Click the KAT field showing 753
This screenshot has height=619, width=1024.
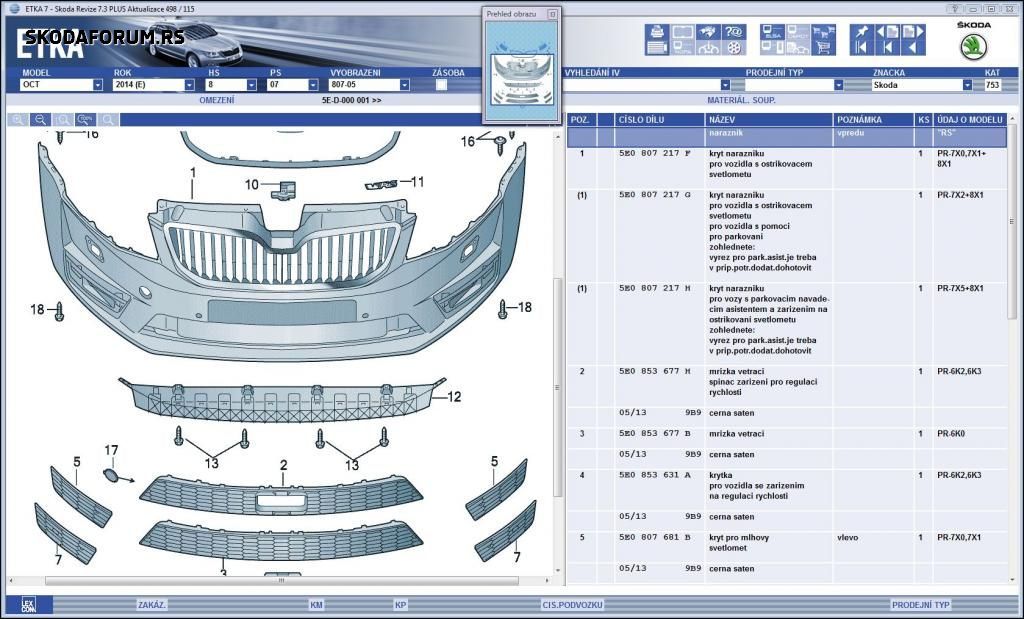click(x=993, y=85)
